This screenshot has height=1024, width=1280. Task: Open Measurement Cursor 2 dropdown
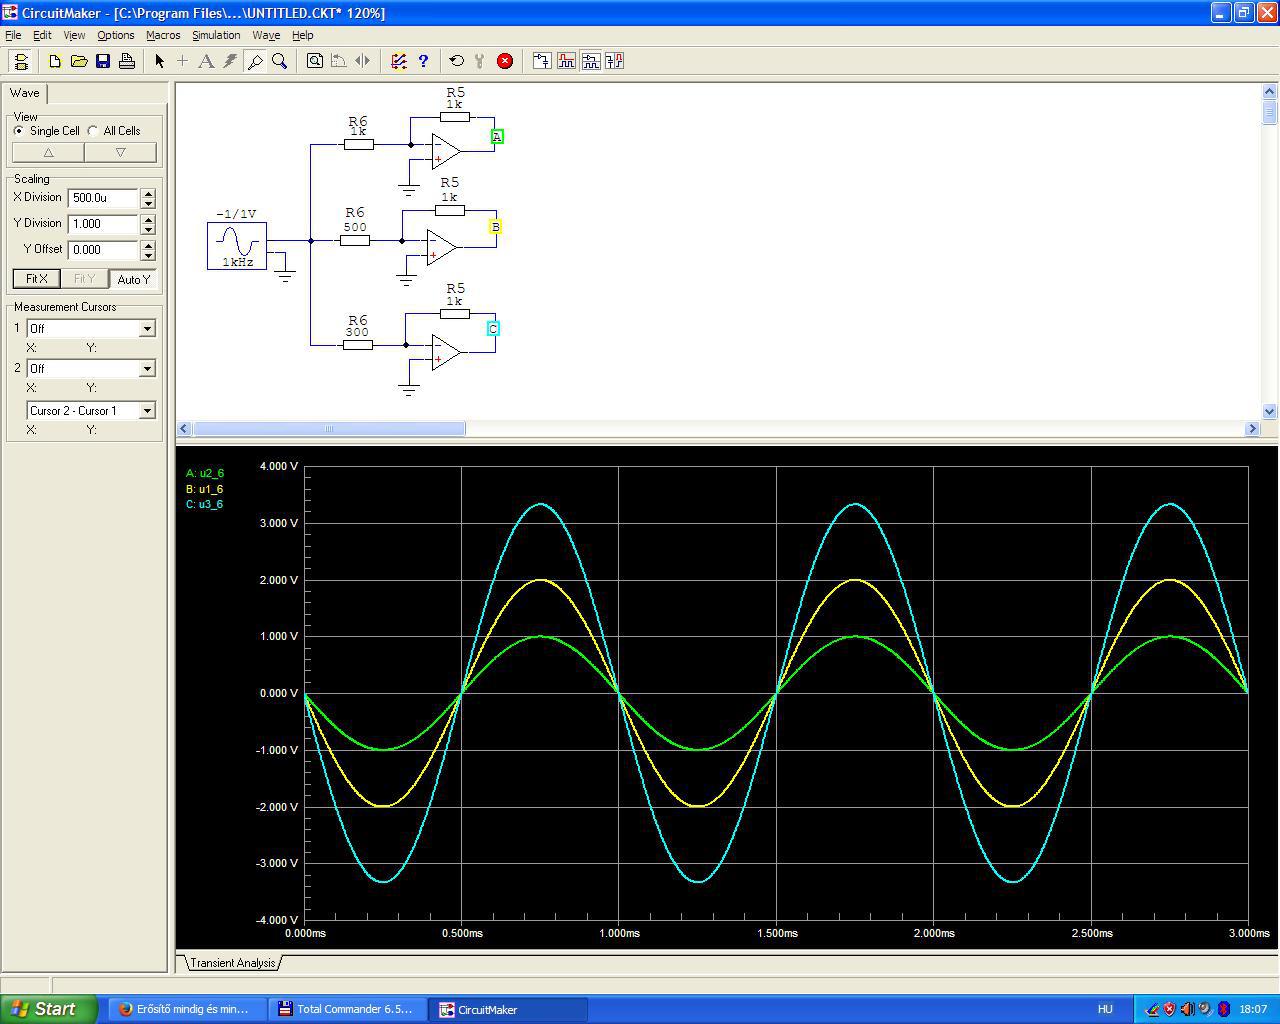point(147,369)
